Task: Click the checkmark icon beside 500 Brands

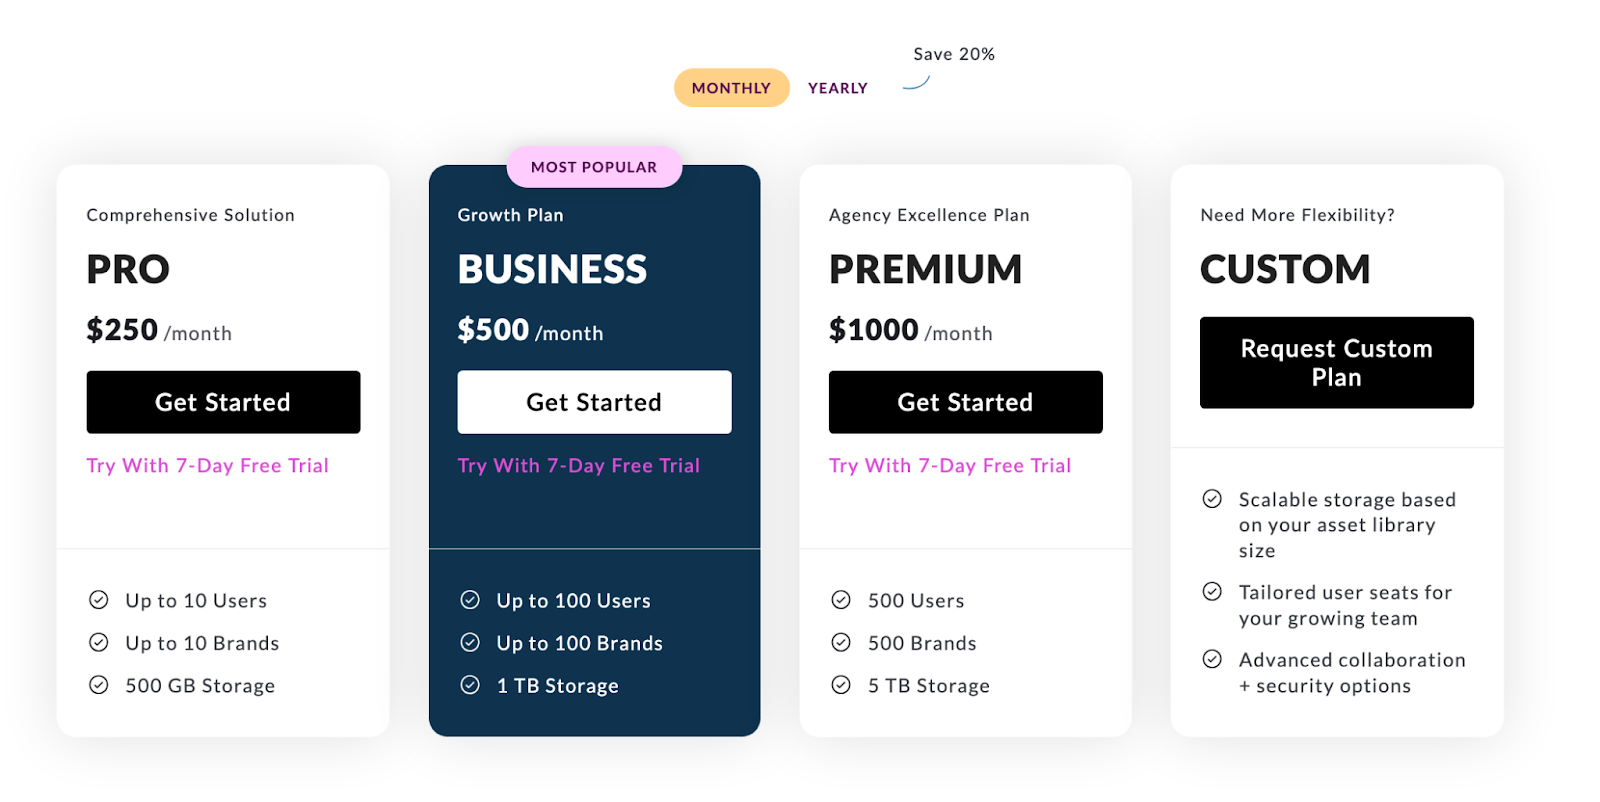Action: point(841,643)
